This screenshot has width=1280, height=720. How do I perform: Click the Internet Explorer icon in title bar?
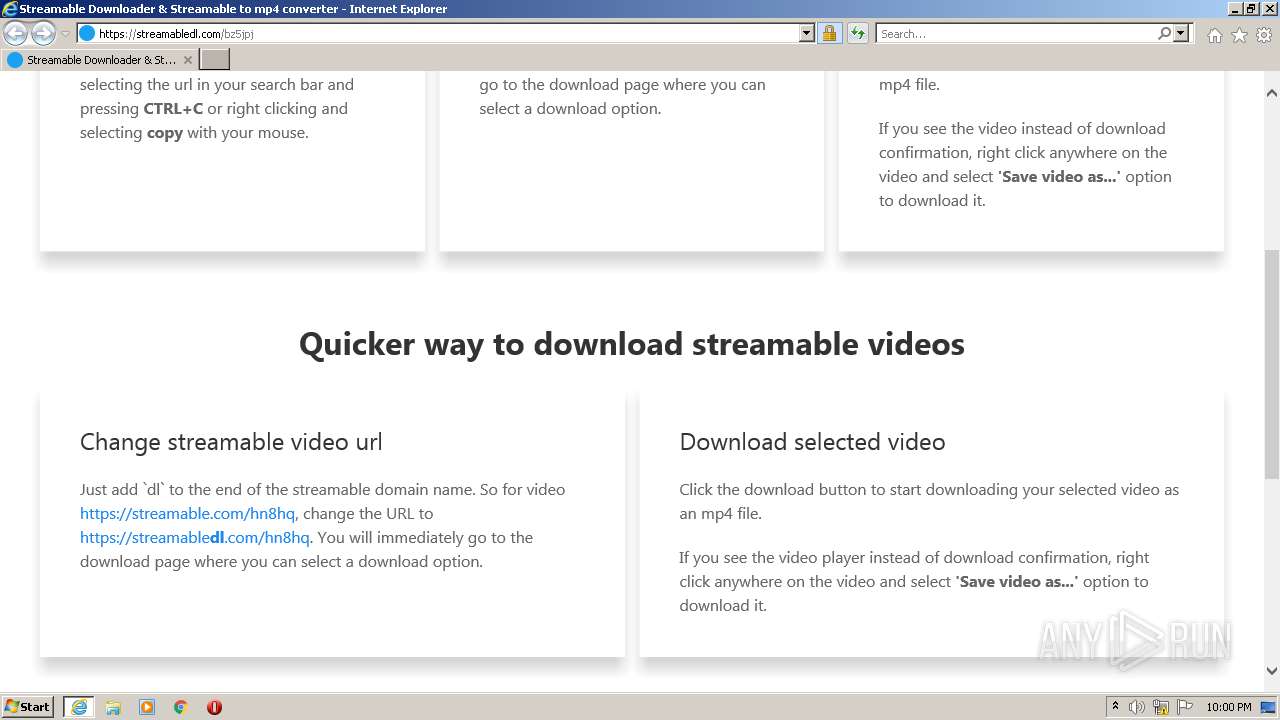pyautogui.click(x=10, y=9)
